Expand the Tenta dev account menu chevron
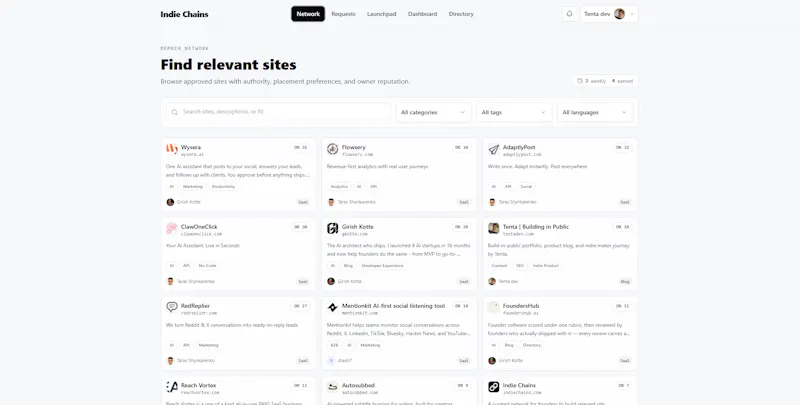This screenshot has height=405, width=800. [632, 14]
